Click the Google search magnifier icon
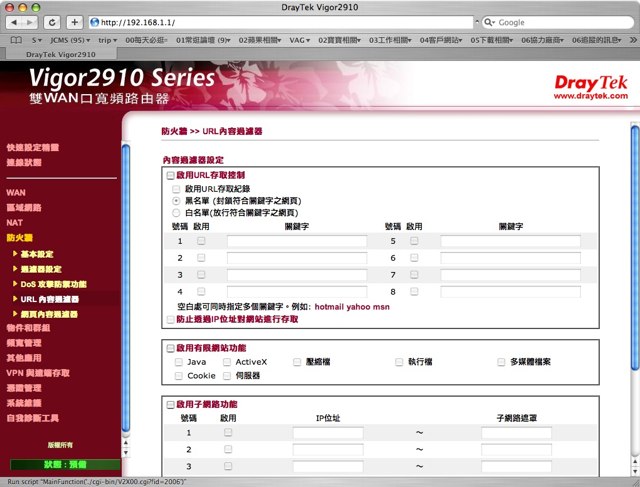Image resolution: width=640 pixels, height=487 pixels. point(489,22)
